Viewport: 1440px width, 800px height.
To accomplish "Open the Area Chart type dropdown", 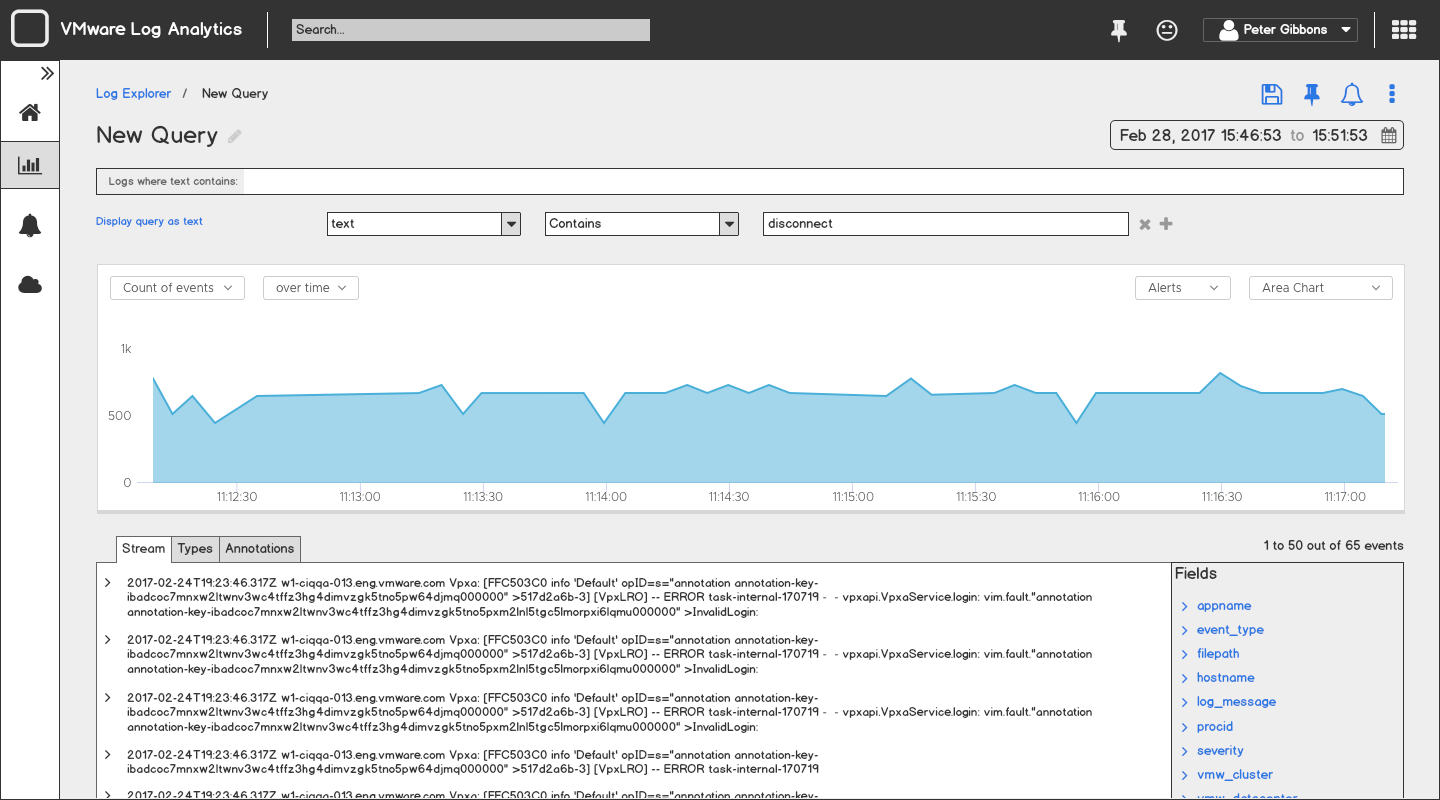I will click(1321, 288).
